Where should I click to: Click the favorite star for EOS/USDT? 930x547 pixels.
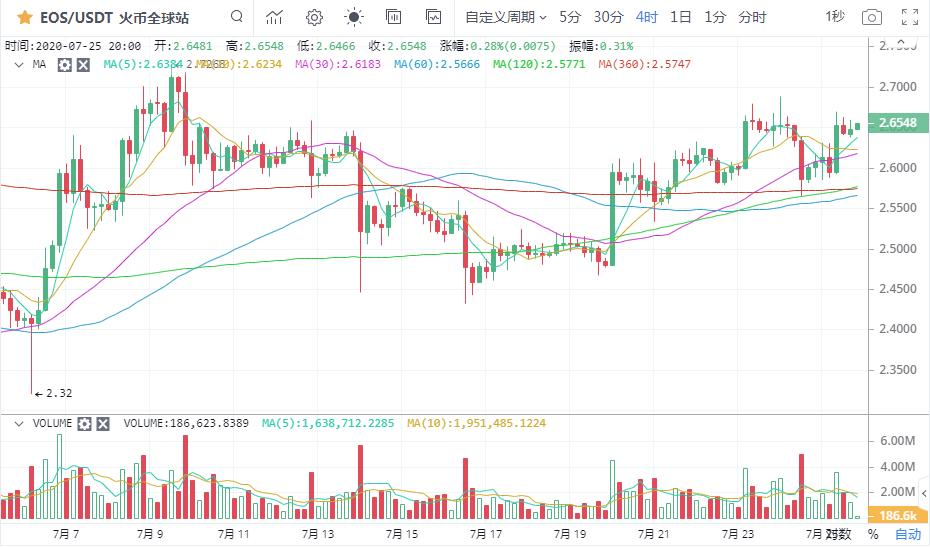tap(25, 17)
